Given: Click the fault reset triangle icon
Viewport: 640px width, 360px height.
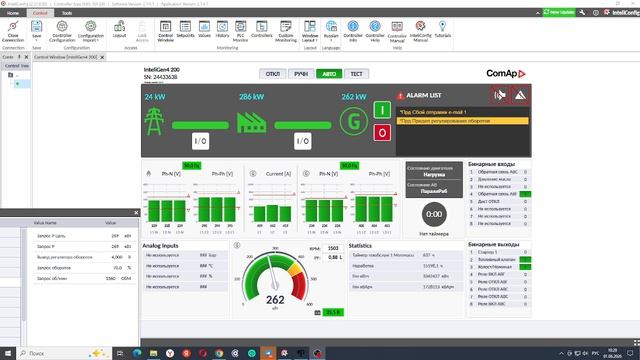Looking at the screenshot, I should click(x=520, y=95).
